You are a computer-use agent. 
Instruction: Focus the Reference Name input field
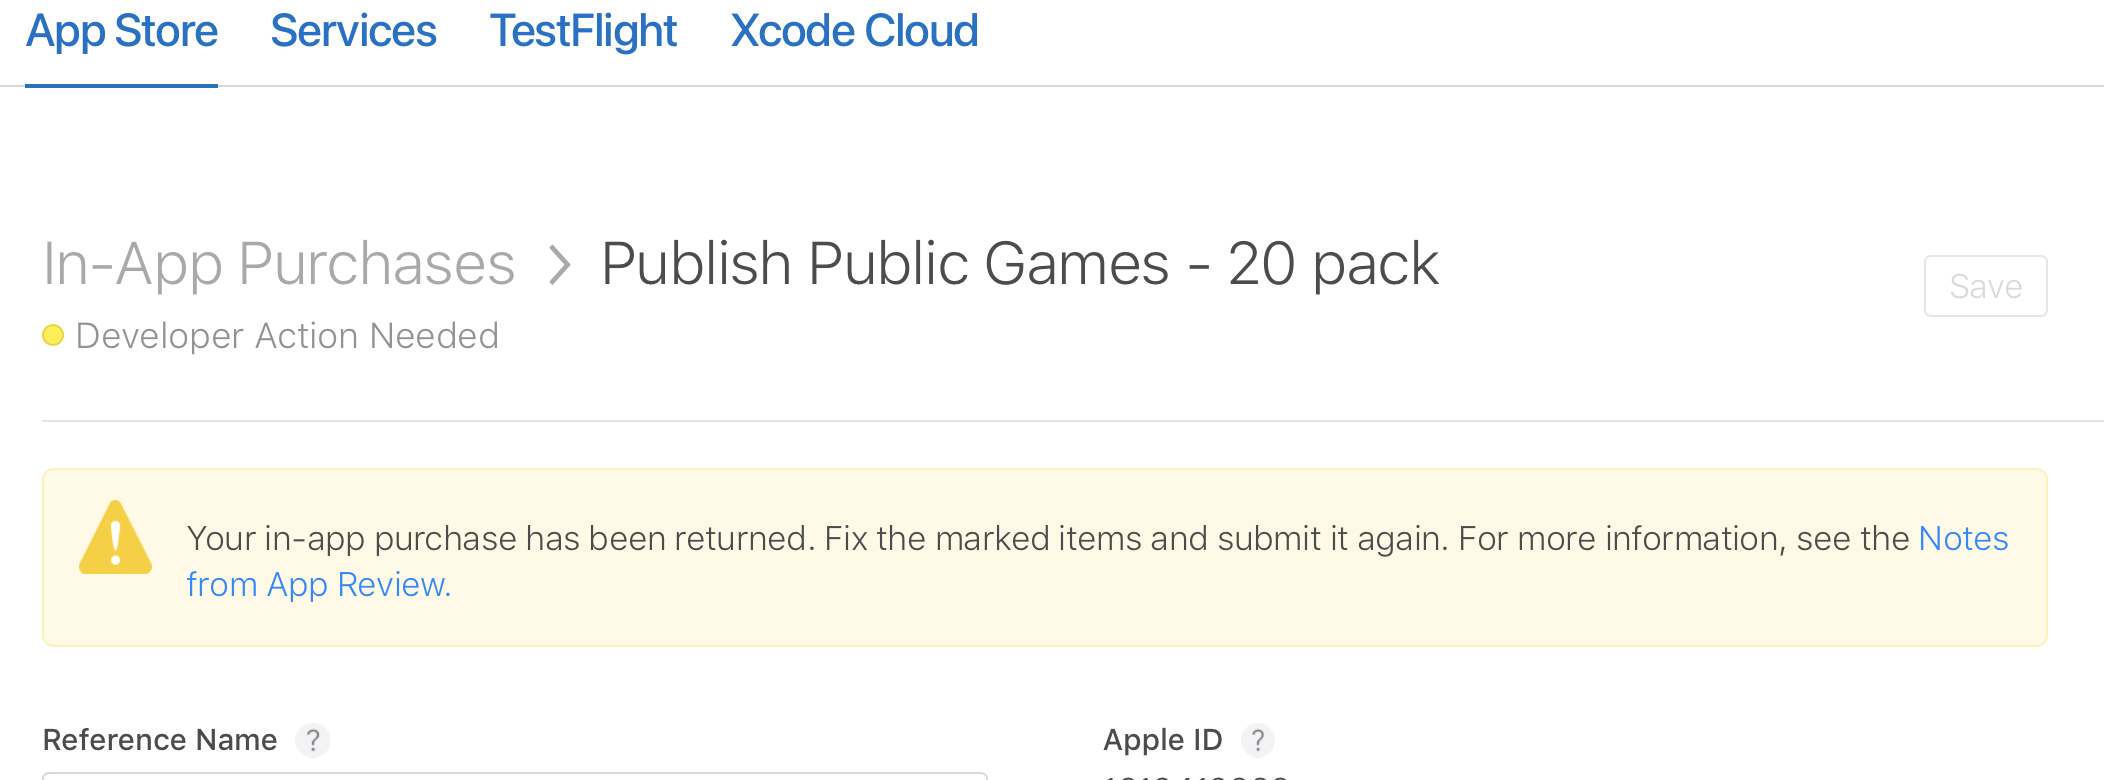click(515, 776)
